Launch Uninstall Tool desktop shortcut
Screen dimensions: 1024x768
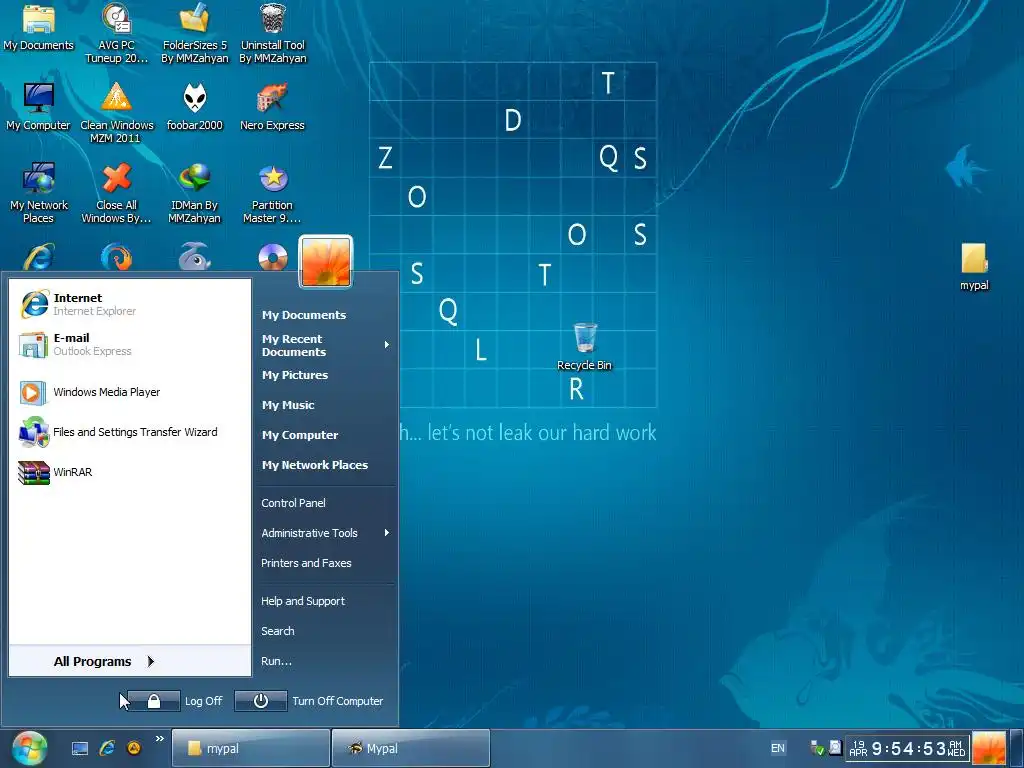click(272, 33)
